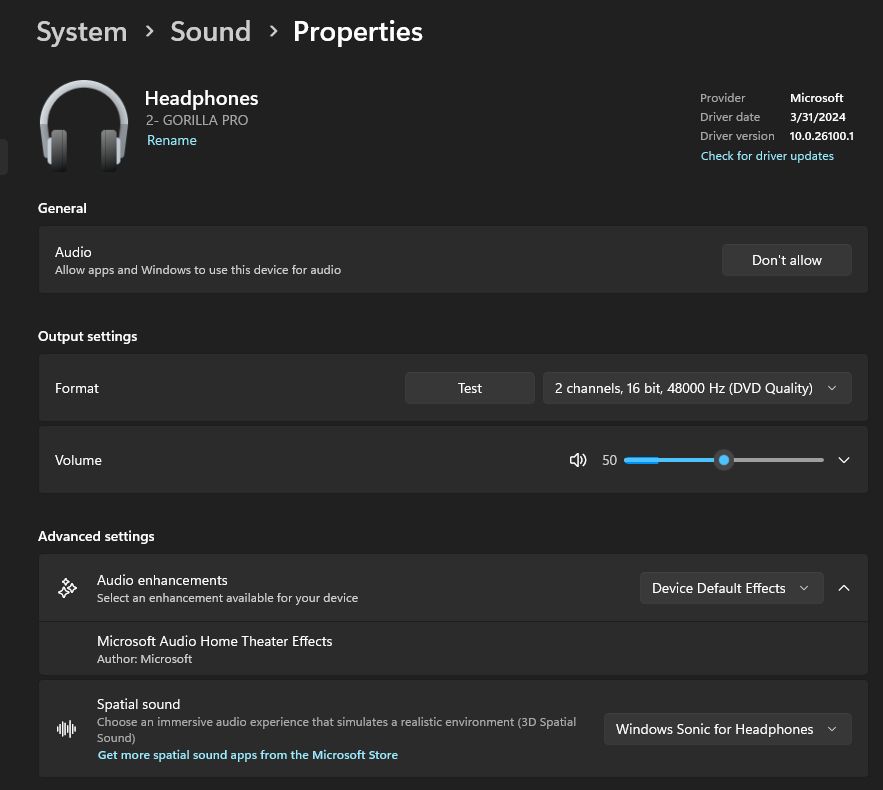The height and width of the screenshot is (790, 883).
Task: Click the Audio enhancements sparkle icon
Action: (x=67, y=588)
